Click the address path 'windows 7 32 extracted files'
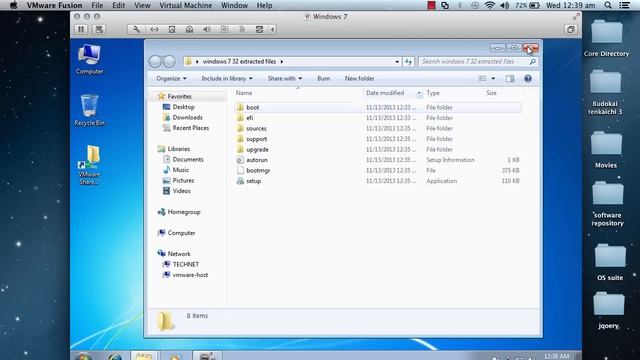 pos(239,62)
